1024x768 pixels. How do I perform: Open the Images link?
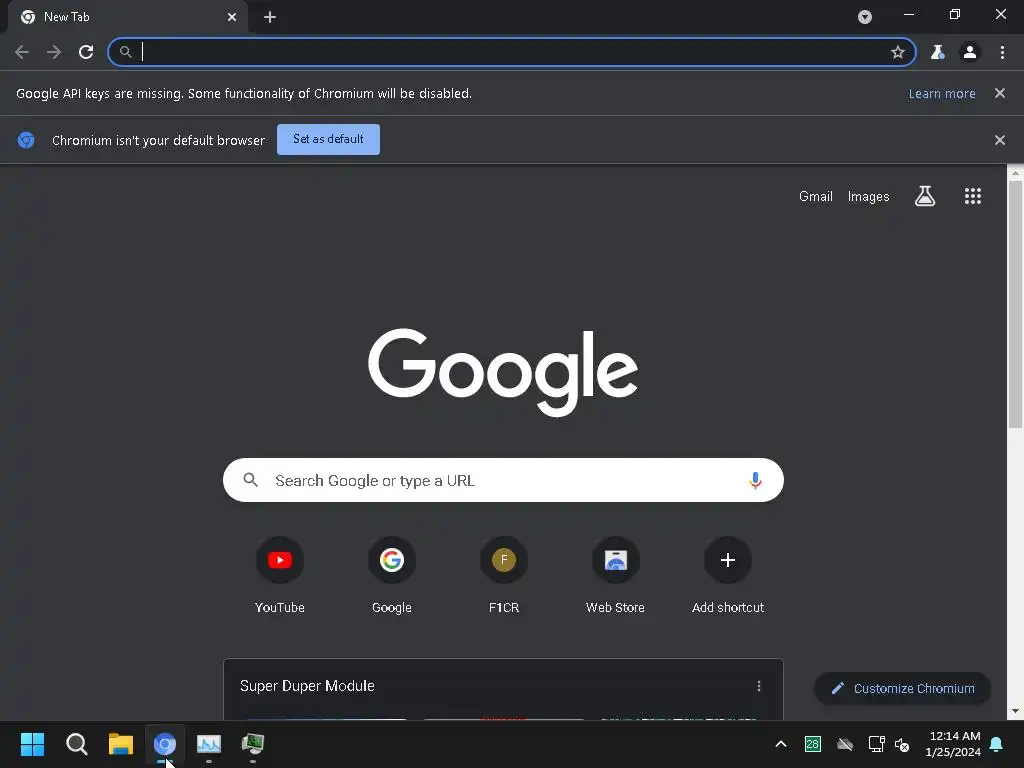[868, 197]
